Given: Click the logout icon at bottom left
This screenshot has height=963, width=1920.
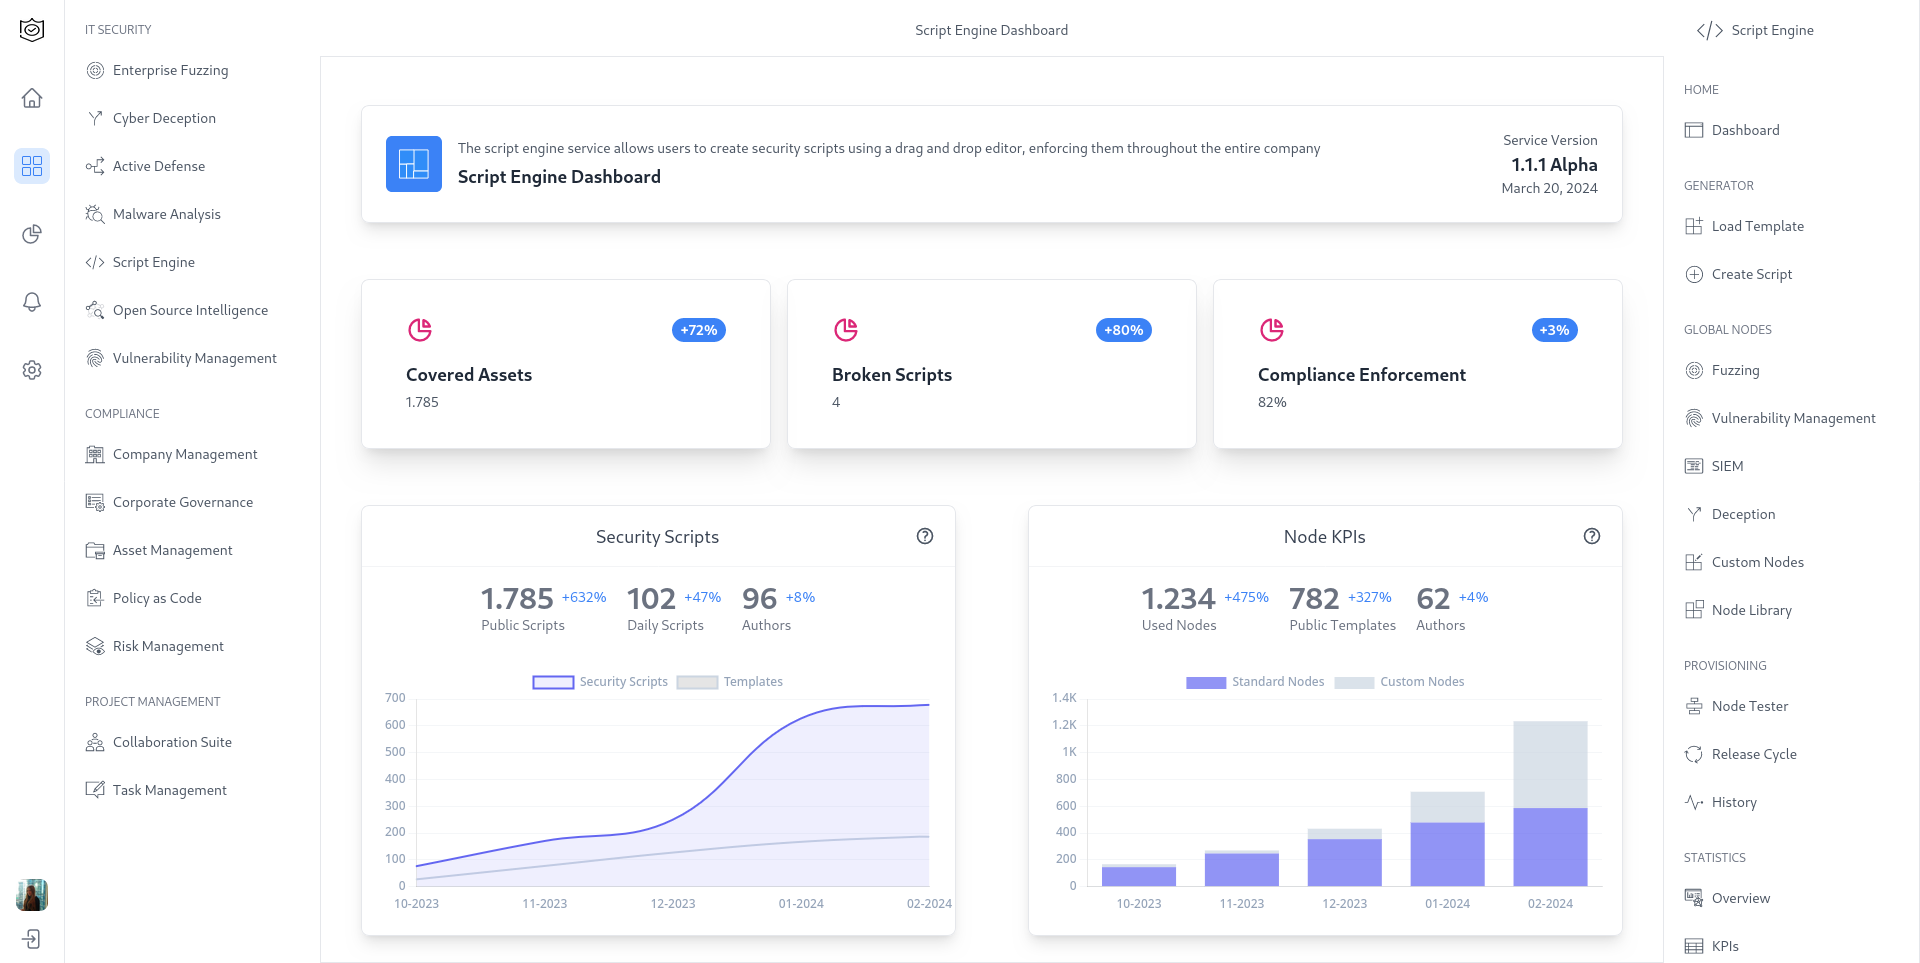Looking at the screenshot, I should [32, 939].
